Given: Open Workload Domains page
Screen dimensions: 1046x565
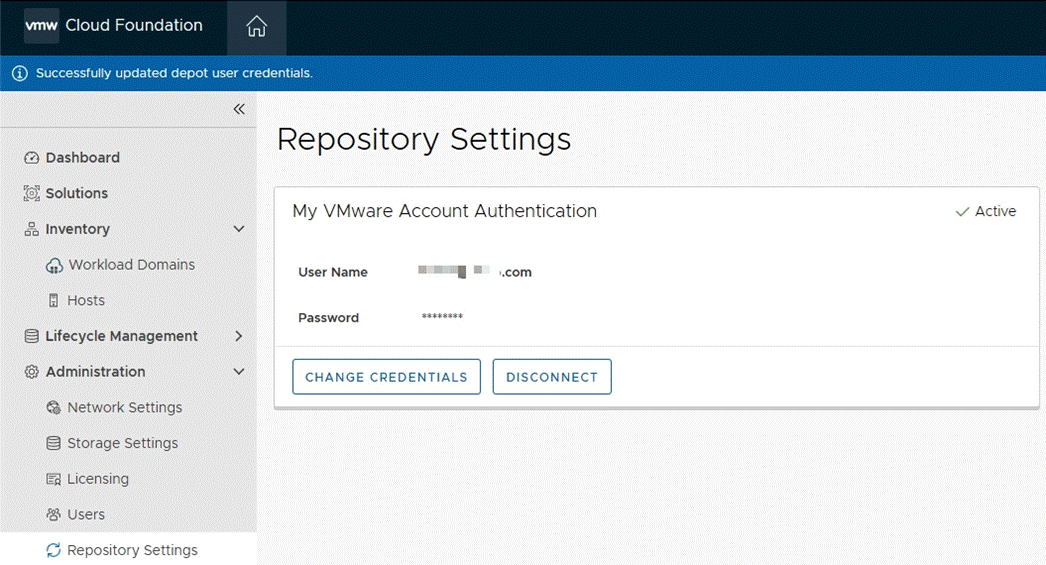Looking at the screenshot, I should click(x=132, y=265).
